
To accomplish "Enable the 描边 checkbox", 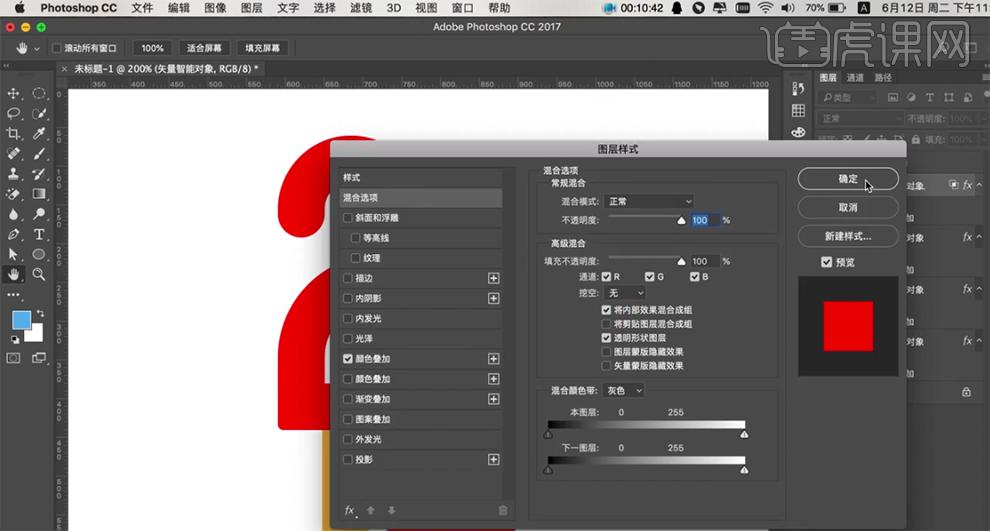I will (x=347, y=278).
